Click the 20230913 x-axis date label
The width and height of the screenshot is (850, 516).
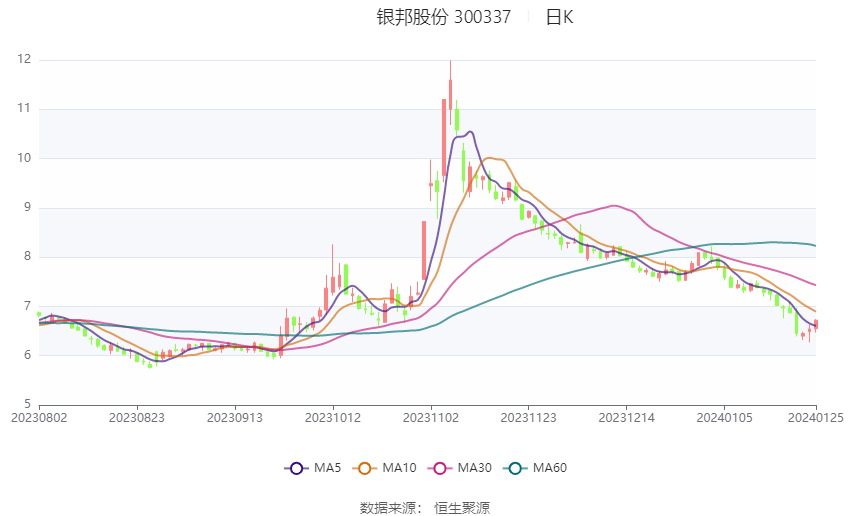point(235,418)
